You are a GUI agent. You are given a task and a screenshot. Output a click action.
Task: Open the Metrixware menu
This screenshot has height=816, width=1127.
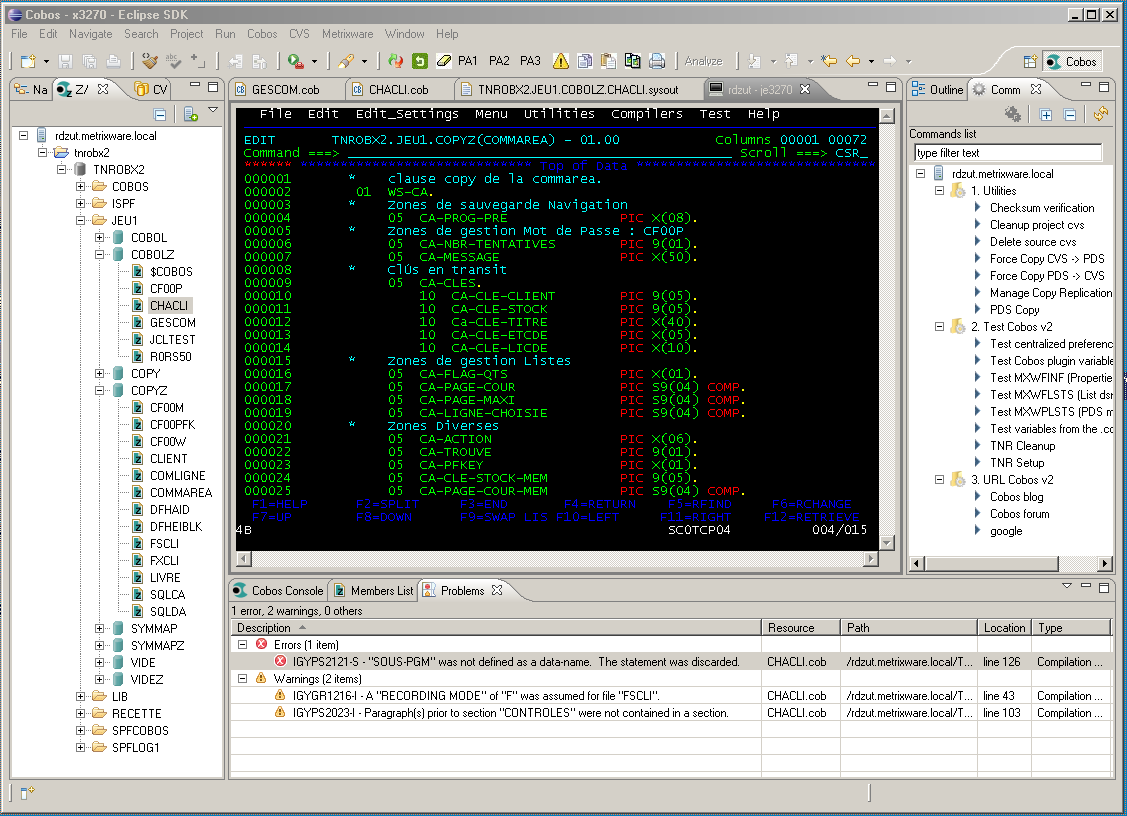point(347,34)
